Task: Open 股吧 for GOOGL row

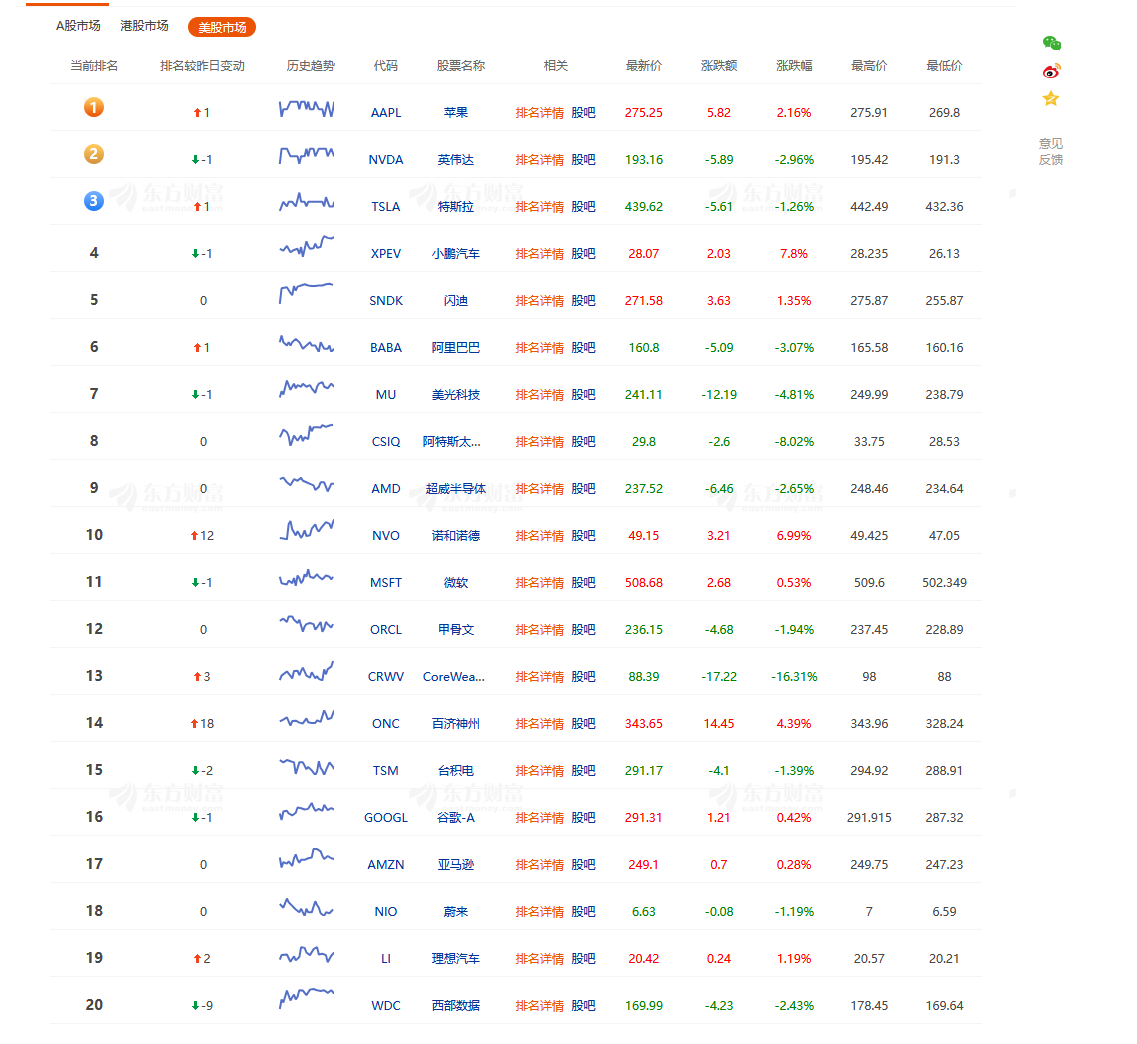Action: (x=584, y=818)
